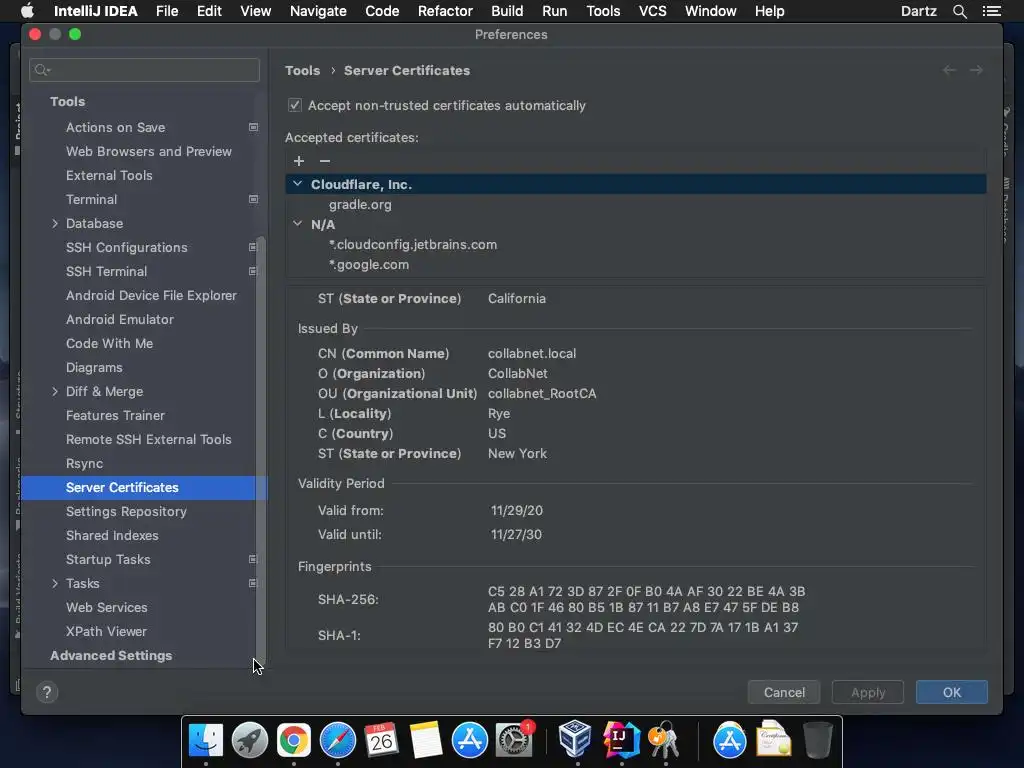
Task: Open System Preferences from the dock
Action: click(x=514, y=740)
